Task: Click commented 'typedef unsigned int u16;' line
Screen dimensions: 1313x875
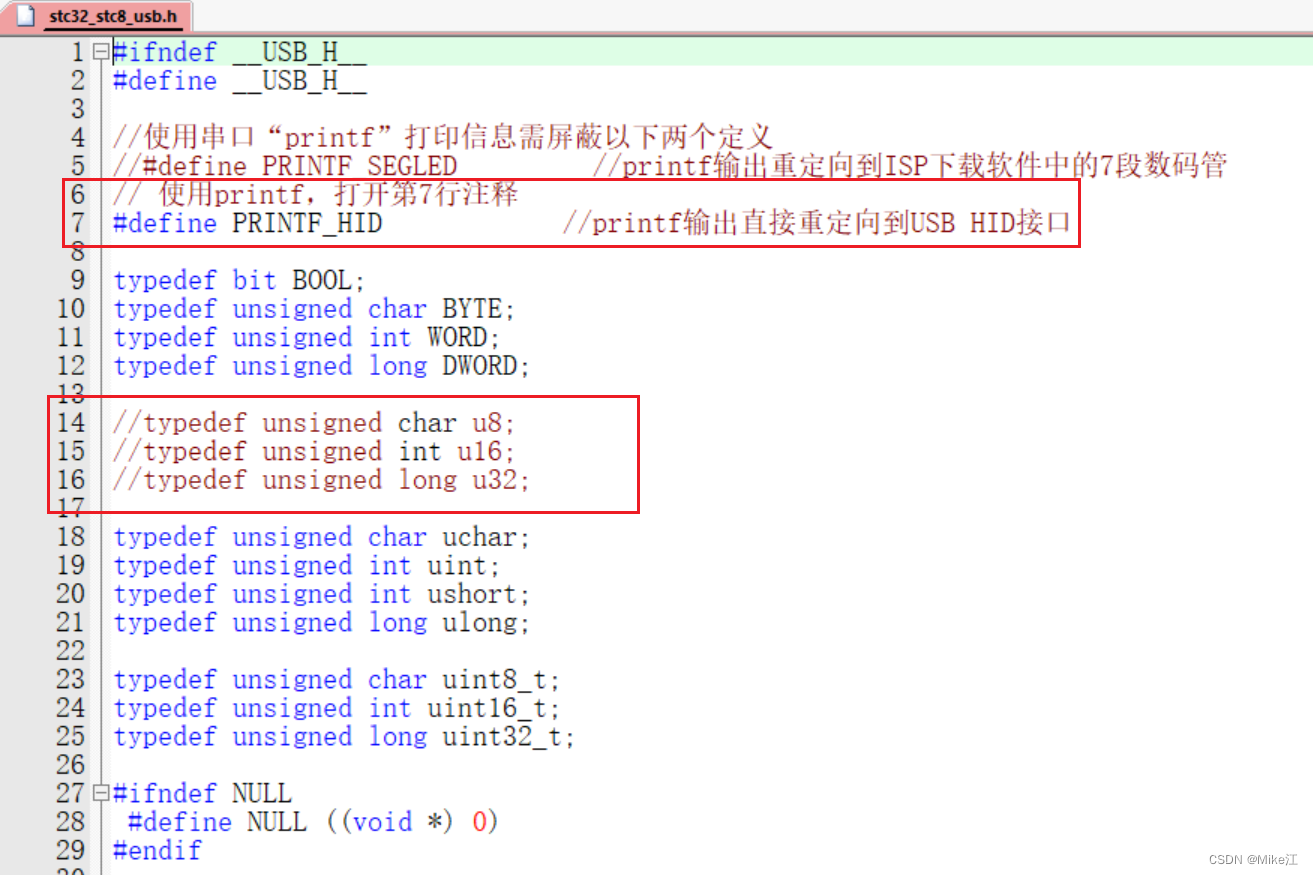Action: (315, 451)
